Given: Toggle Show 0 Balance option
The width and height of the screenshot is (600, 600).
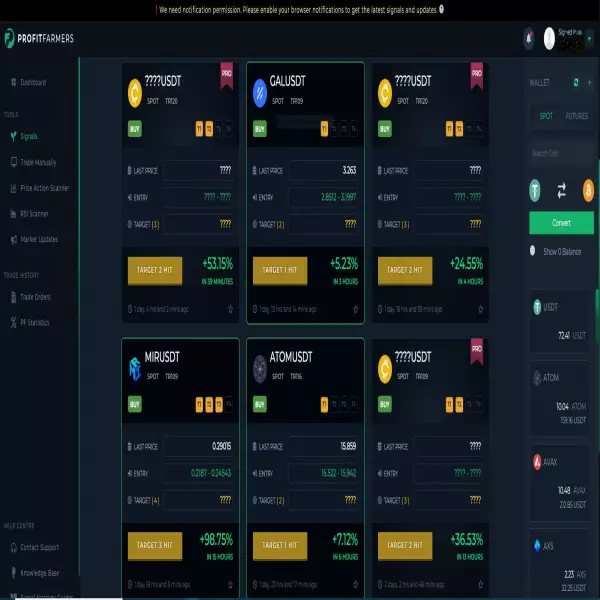Looking at the screenshot, I should [x=535, y=251].
